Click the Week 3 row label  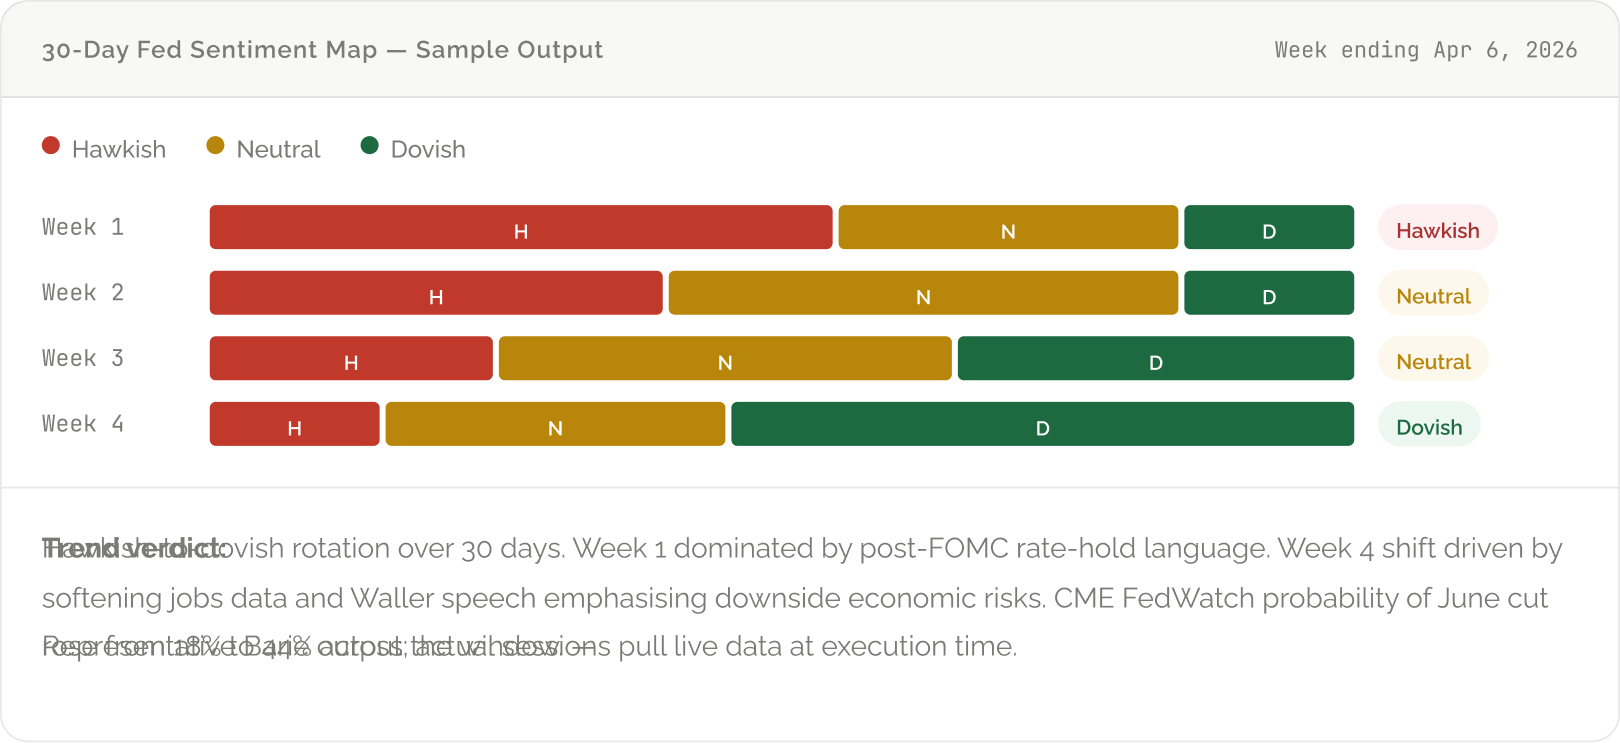83,358
